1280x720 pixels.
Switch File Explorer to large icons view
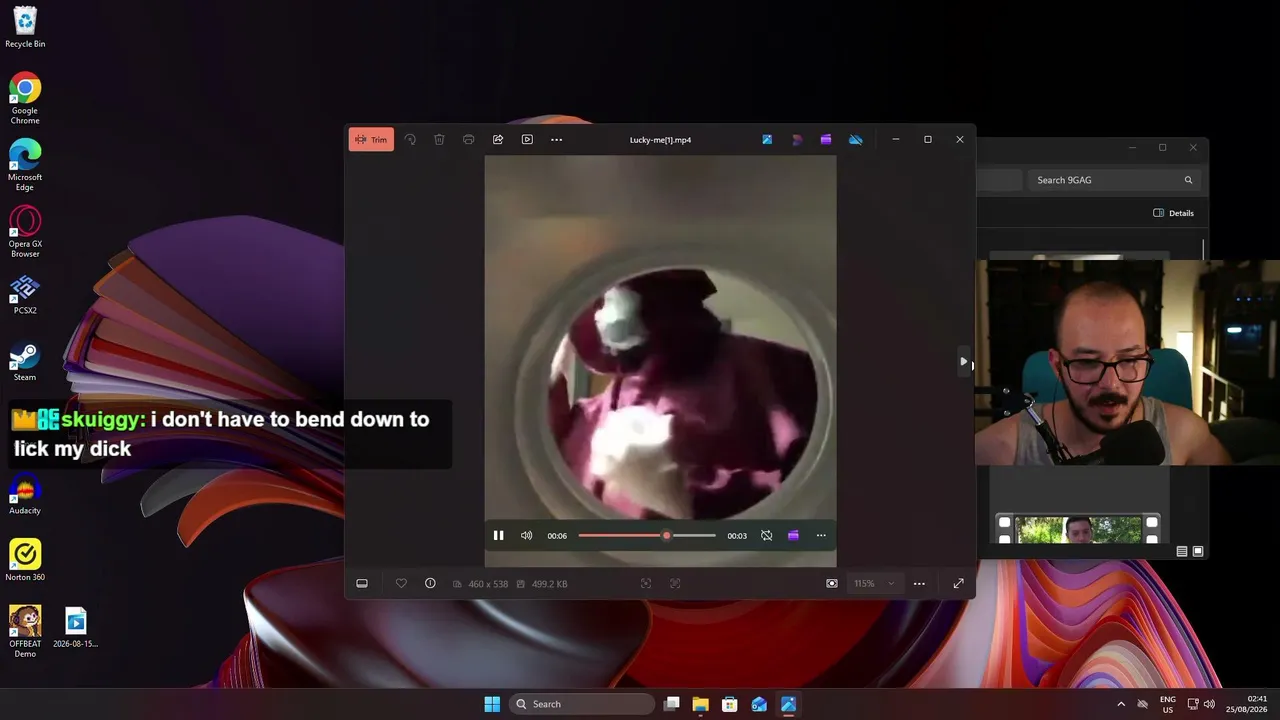pos(1198,551)
